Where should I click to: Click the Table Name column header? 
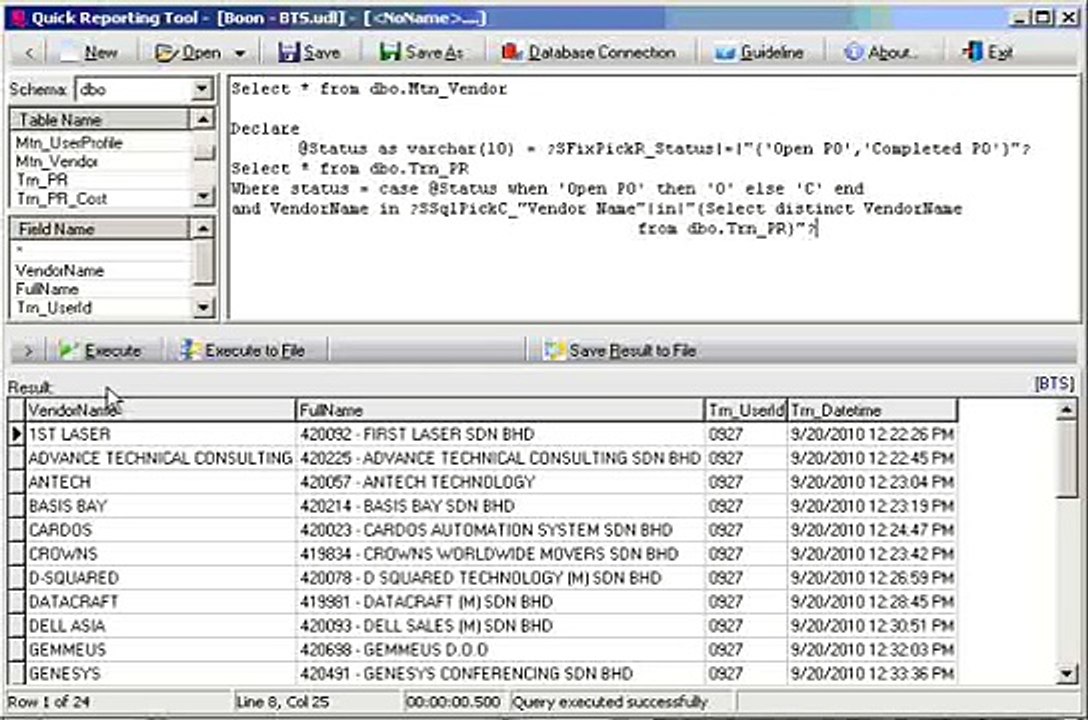tap(99, 119)
